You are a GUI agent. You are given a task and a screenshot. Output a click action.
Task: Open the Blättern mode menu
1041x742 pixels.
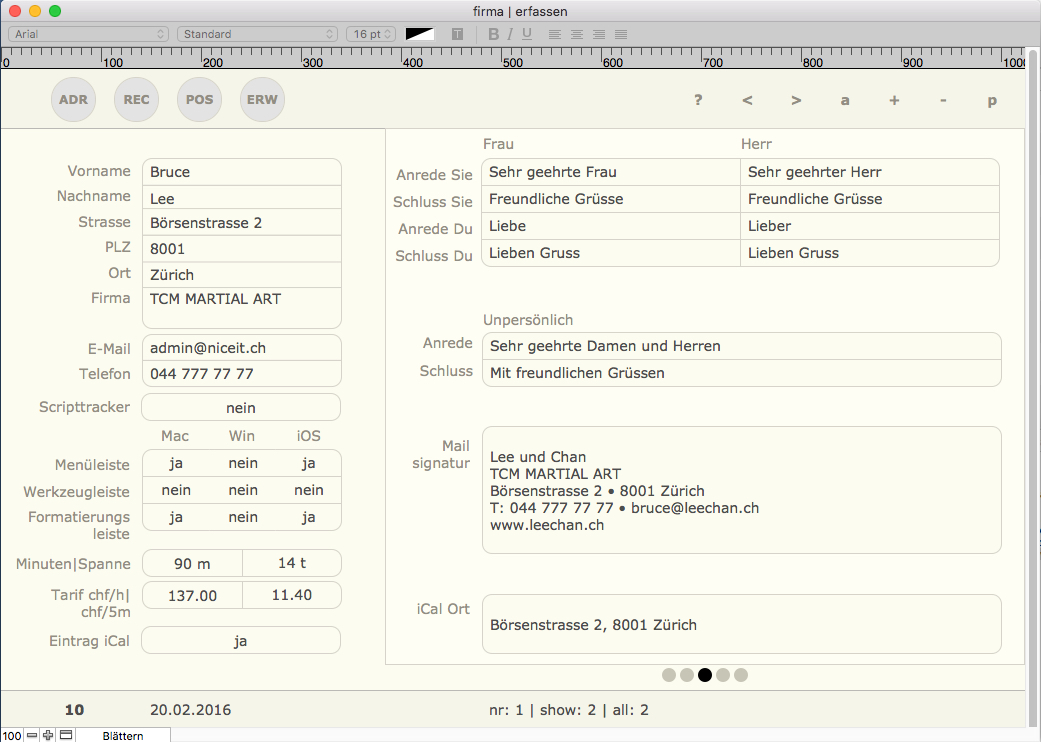(x=123, y=735)
